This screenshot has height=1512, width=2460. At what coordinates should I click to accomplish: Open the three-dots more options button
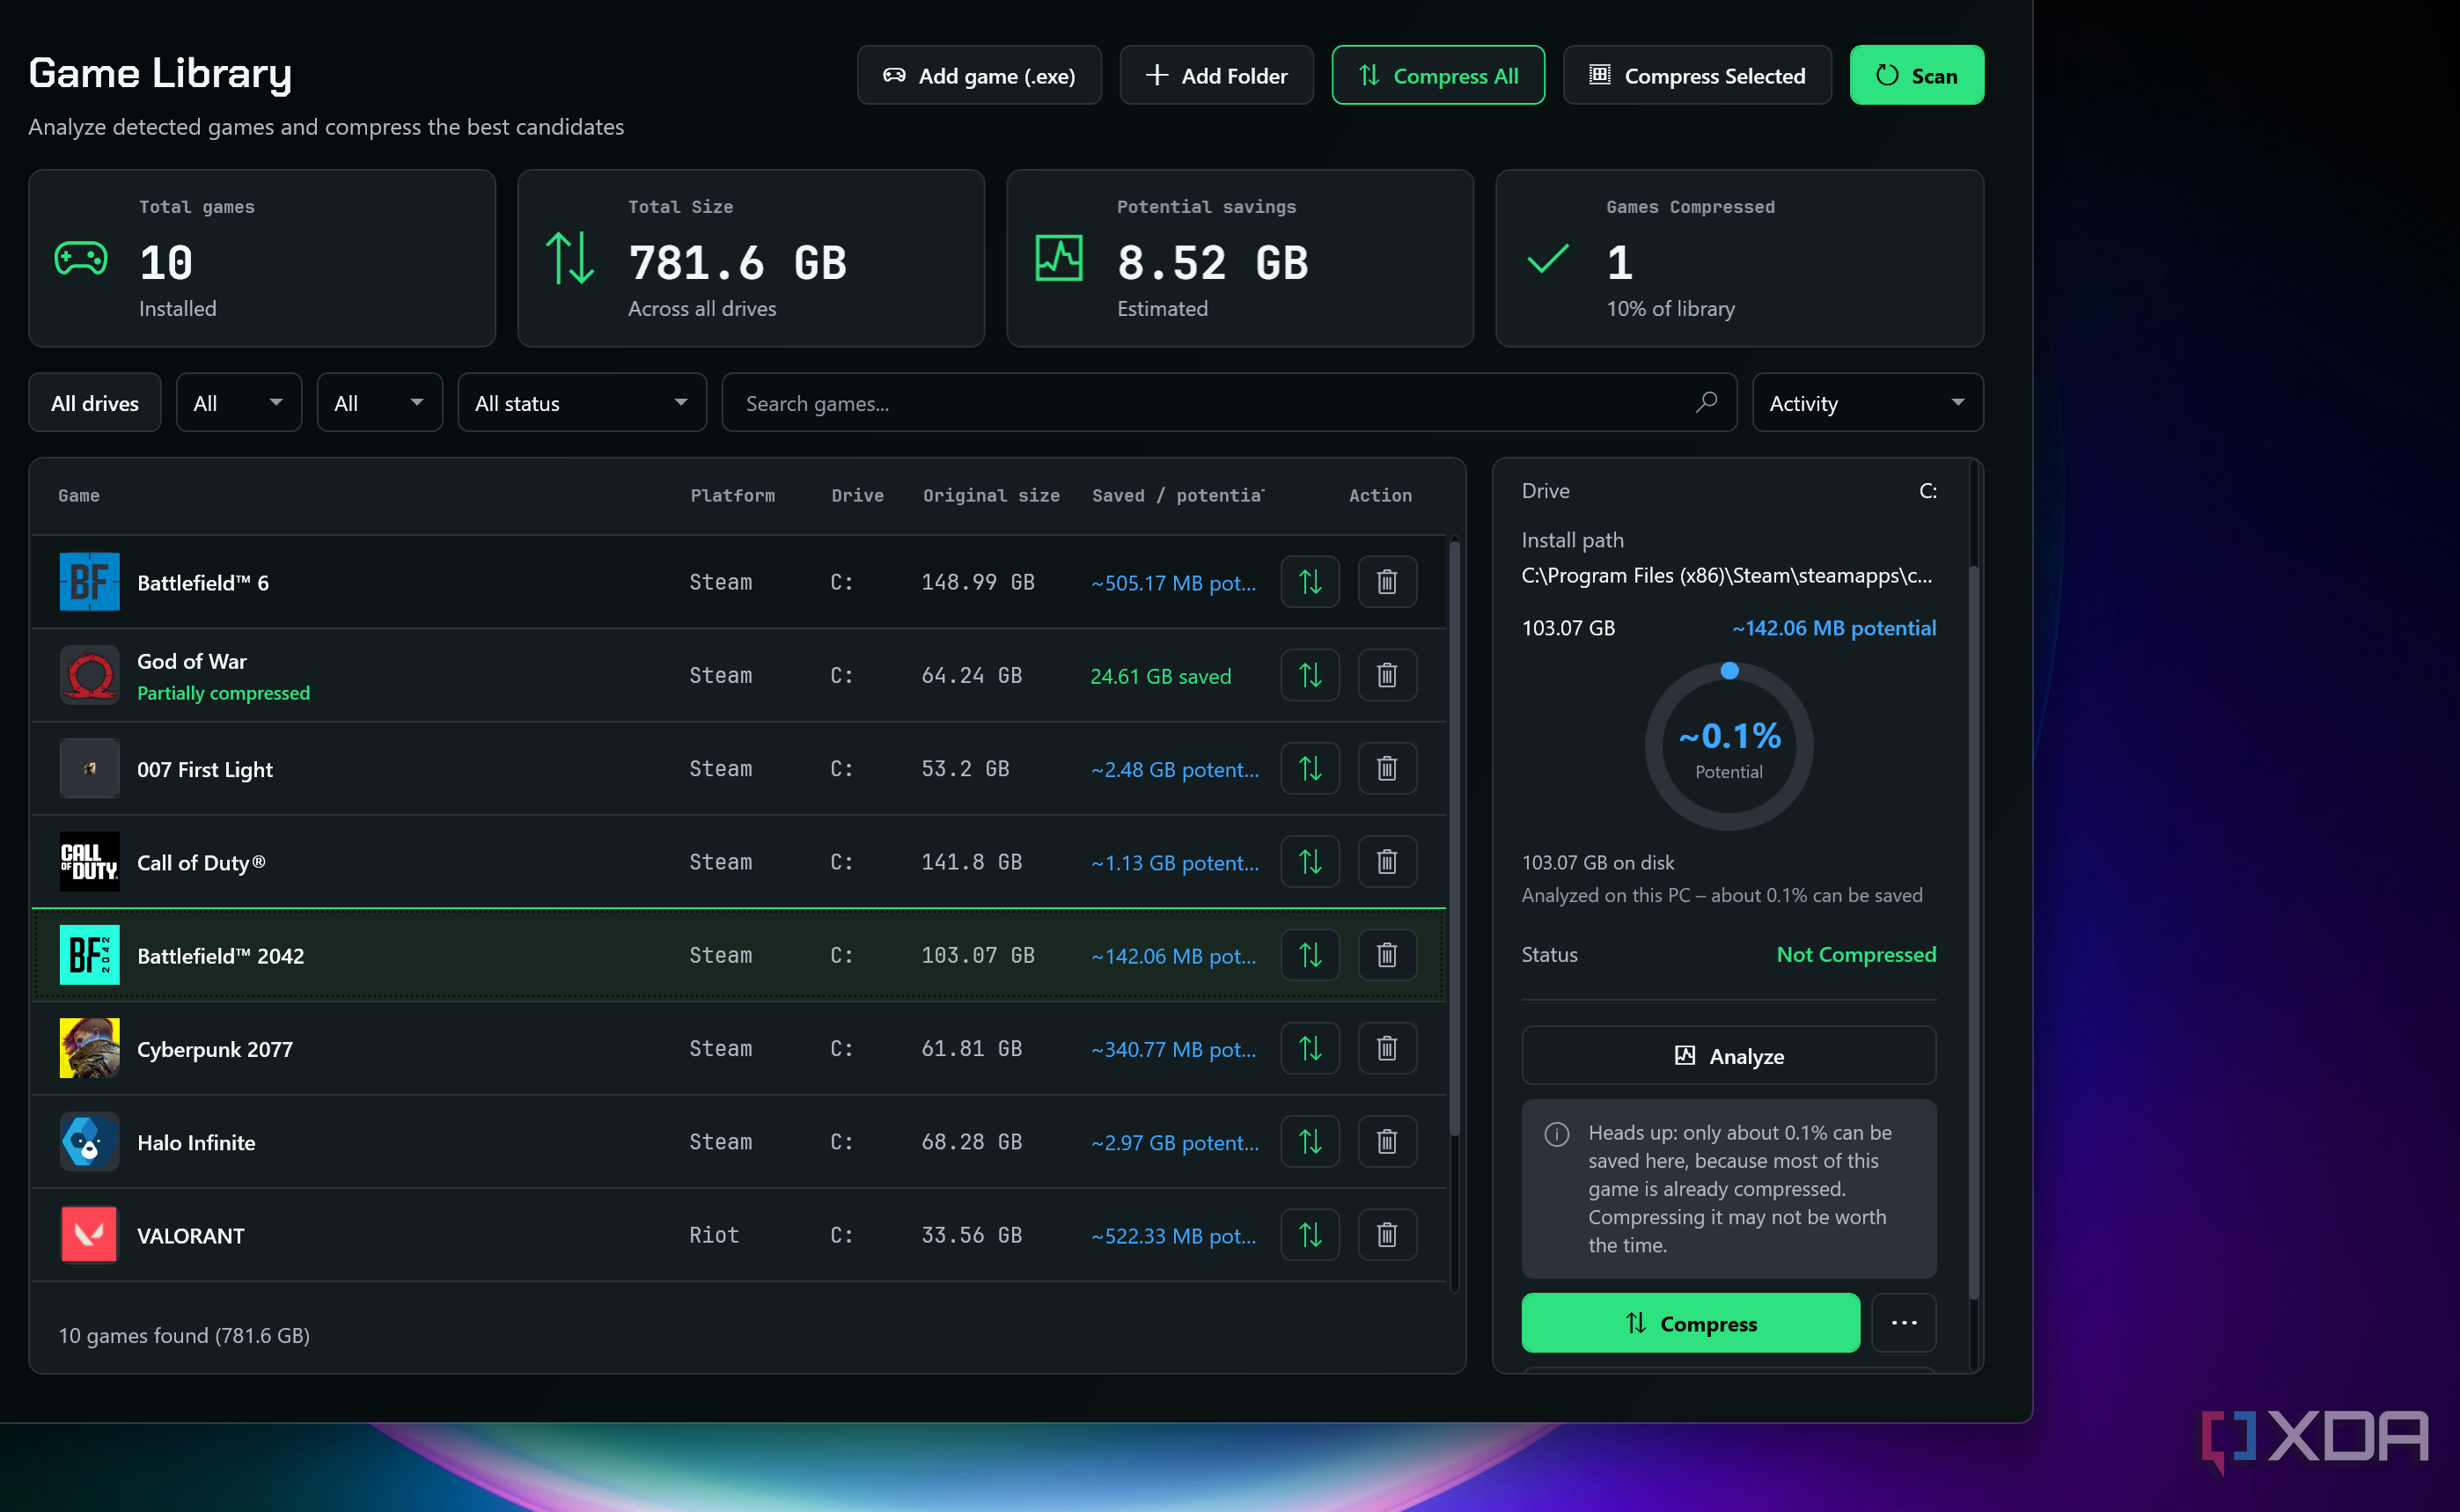(x=1904, y=1323)
